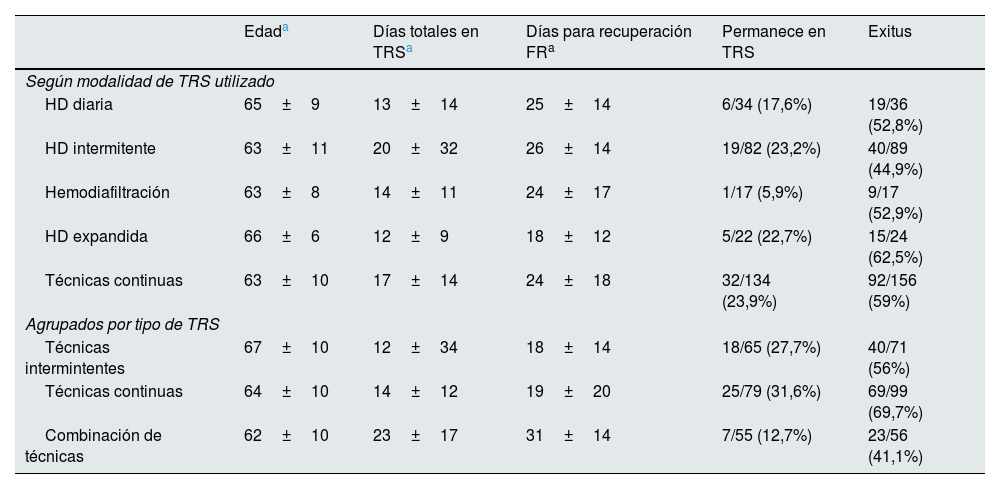Click the "HD intermitente" row label
1000x489 pixels.
click(100, 148)
